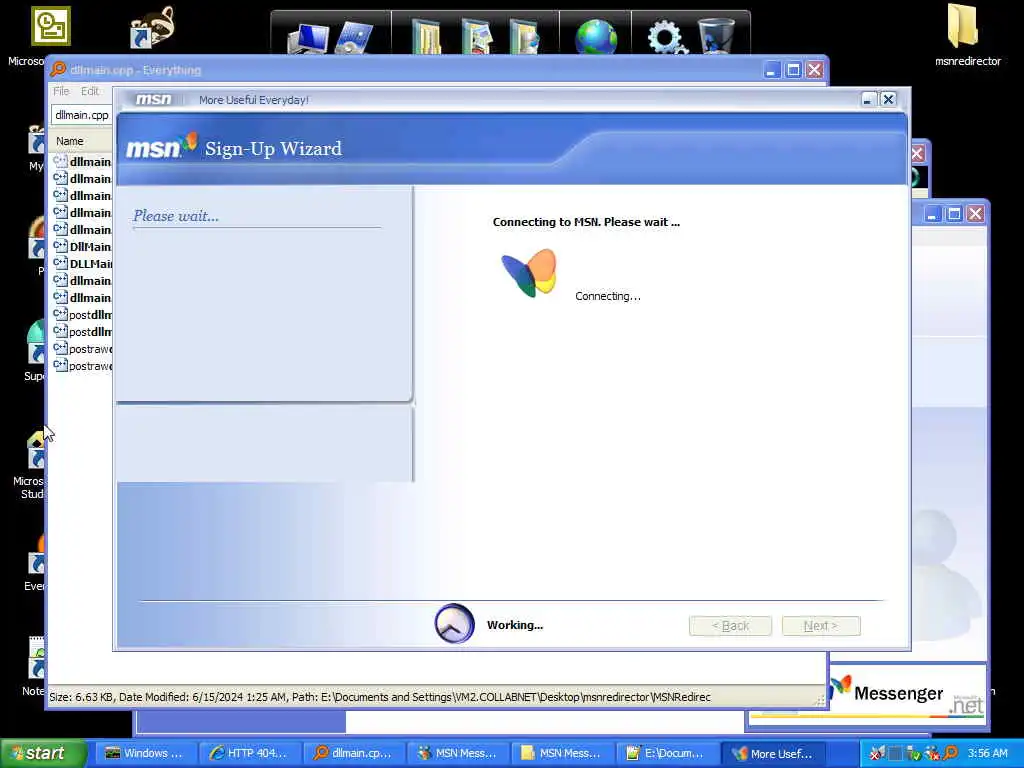Click the red X messenger icon in system tray
Screen dimensions: 1024x768
tap(877, 753)
